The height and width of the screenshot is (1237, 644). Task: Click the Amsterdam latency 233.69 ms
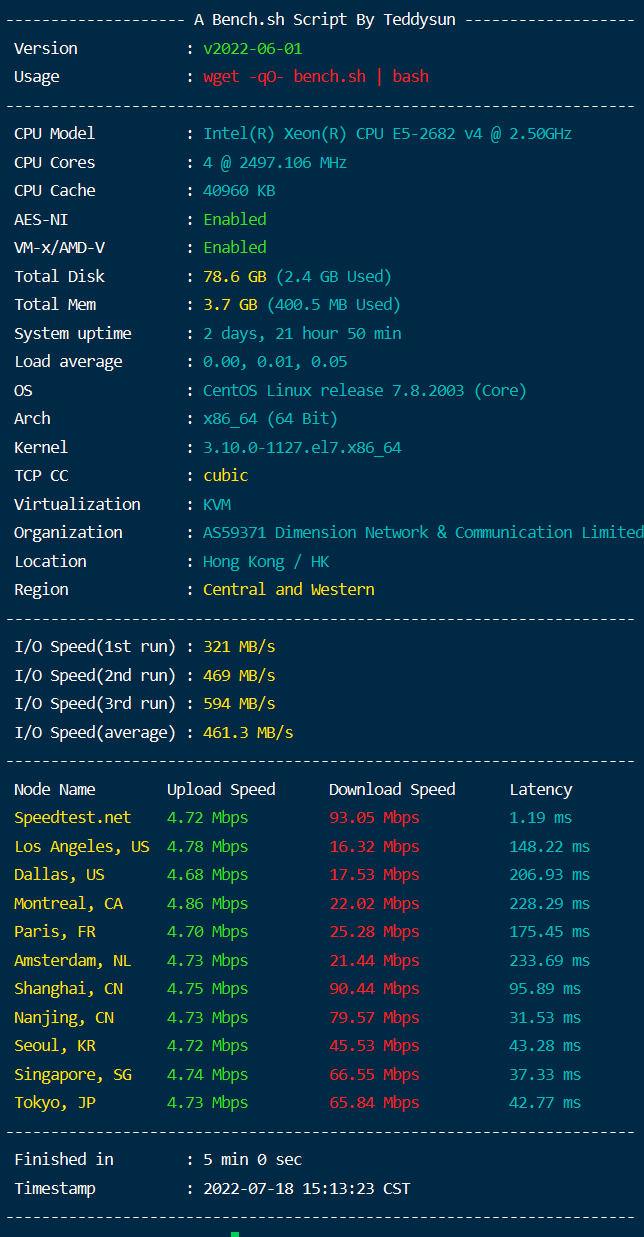coord(550,960)
